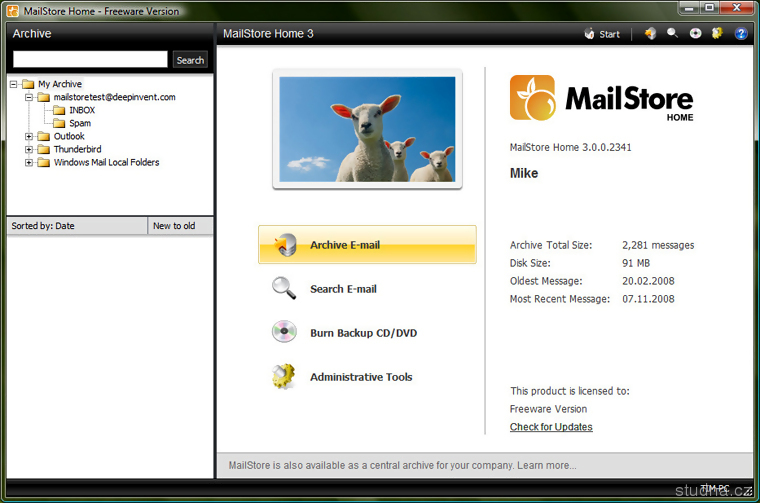This screenshot has width=760, height=503.
Task: Select the INBOX folder label
Action: tap(82, 110)
